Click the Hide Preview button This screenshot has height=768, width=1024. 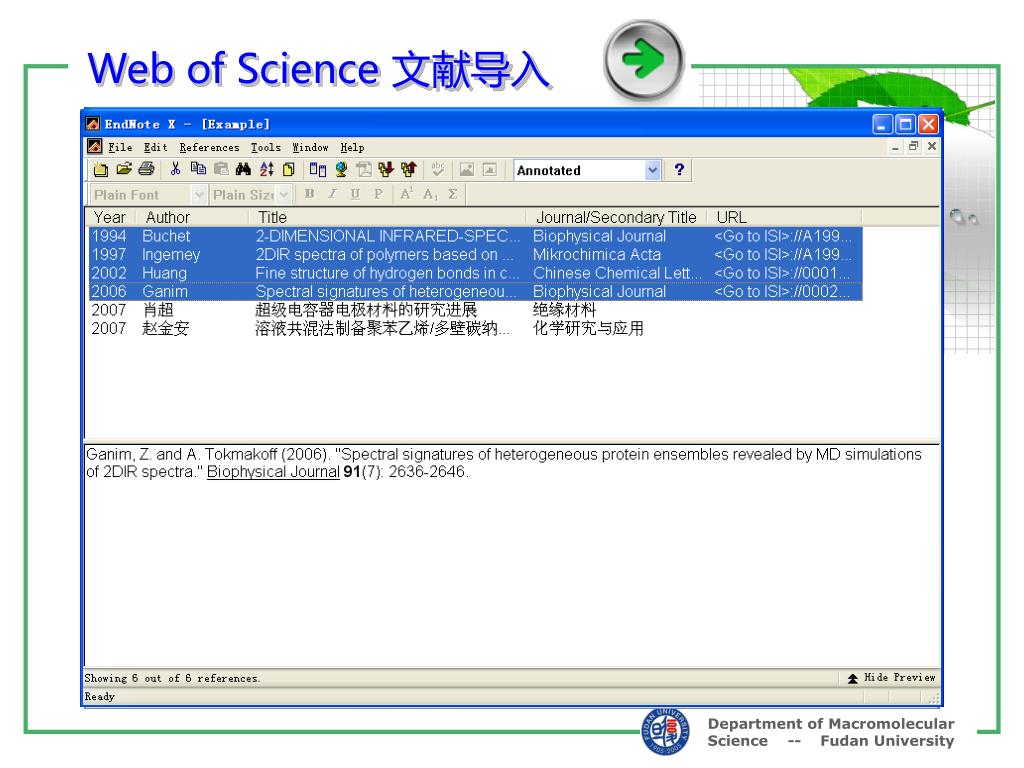click(x=891, y=678)
